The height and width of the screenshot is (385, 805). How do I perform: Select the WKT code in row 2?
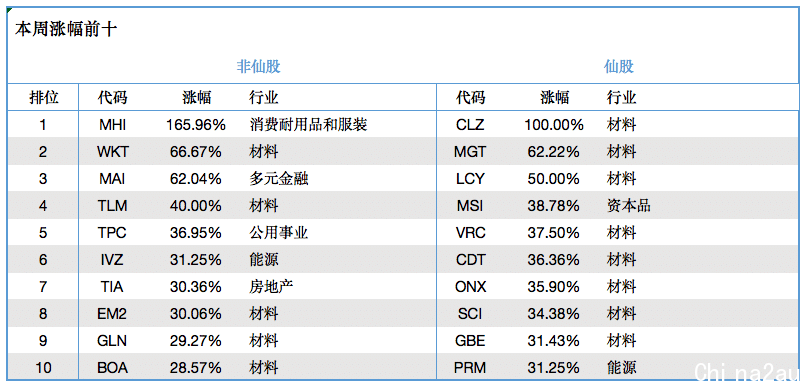tap(112, 152)
